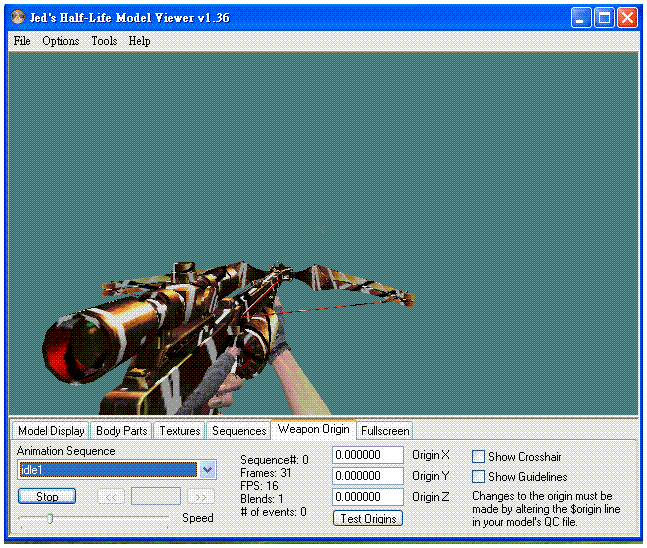Close the Model Viewer window
The height and width of the screenshot is (548, 647).
627,18
